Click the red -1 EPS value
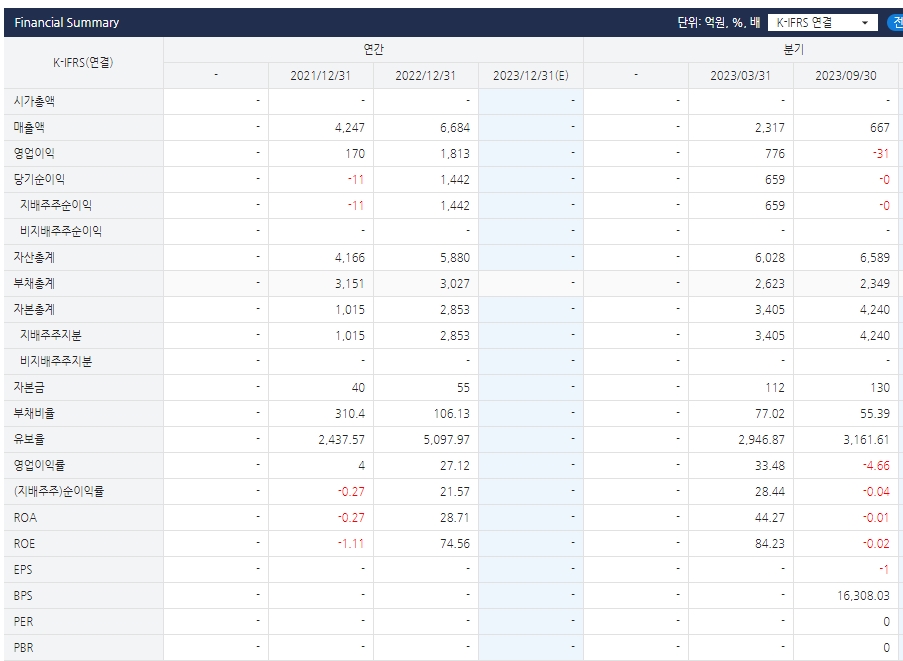The image size is (903, 661). click(x=885, y=569)
